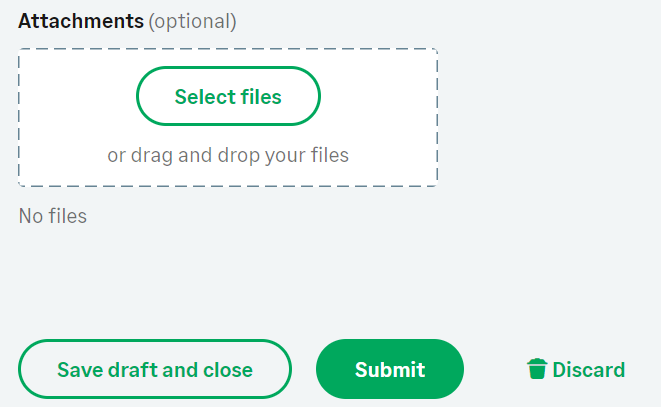Viewport: 661px width, 407px height.
Task: Hit the green Submit button
Action: (390, 370)
